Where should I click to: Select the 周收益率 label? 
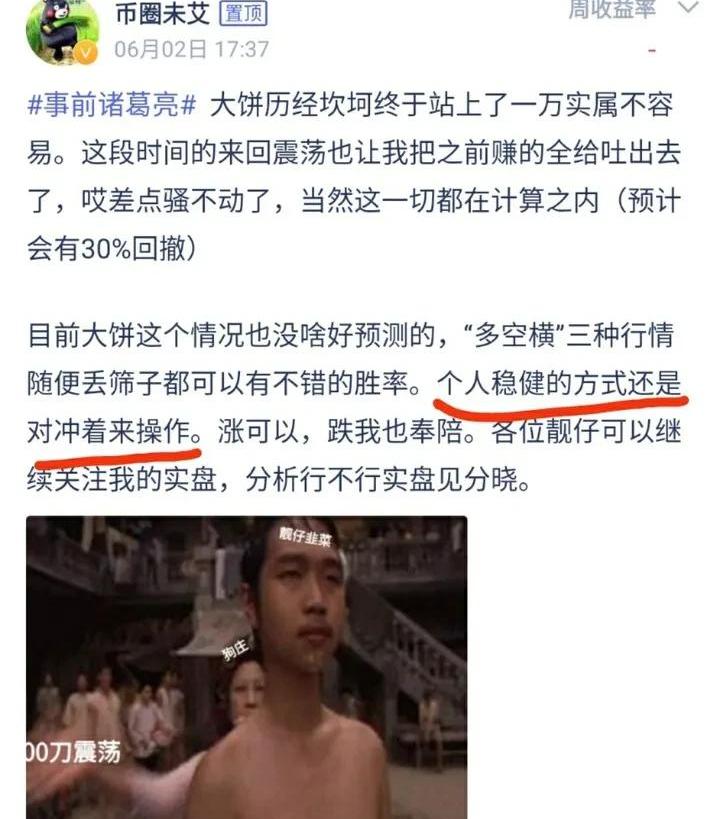(x=611, y=9)
